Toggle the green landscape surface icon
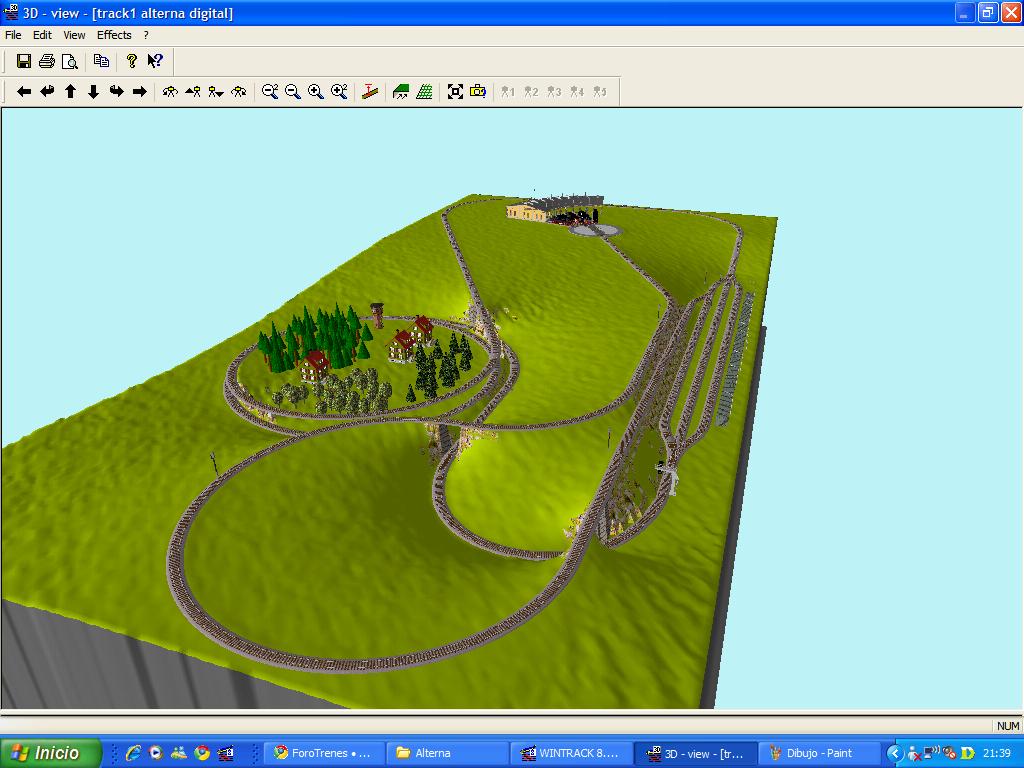Image resolution: width=1024 pixels, height=768 pixels. pos(401,91)
